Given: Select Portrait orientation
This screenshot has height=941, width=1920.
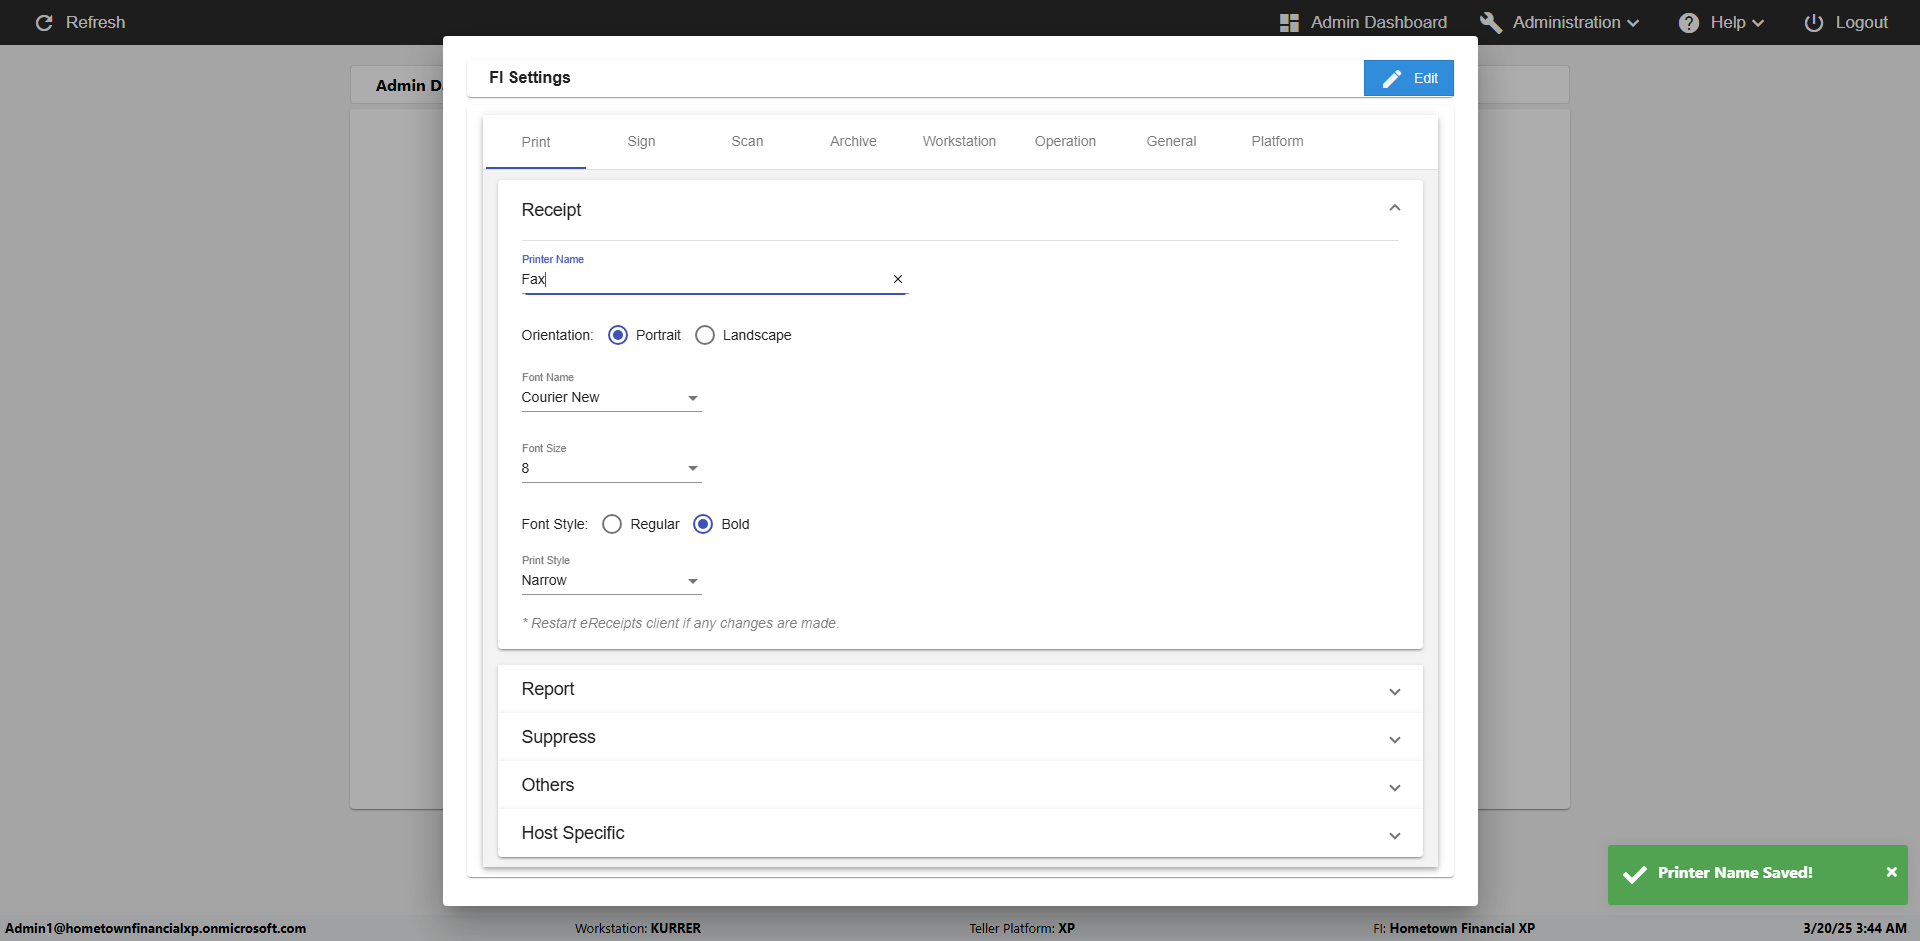Looking at the screenshot, I should point(618,335).
